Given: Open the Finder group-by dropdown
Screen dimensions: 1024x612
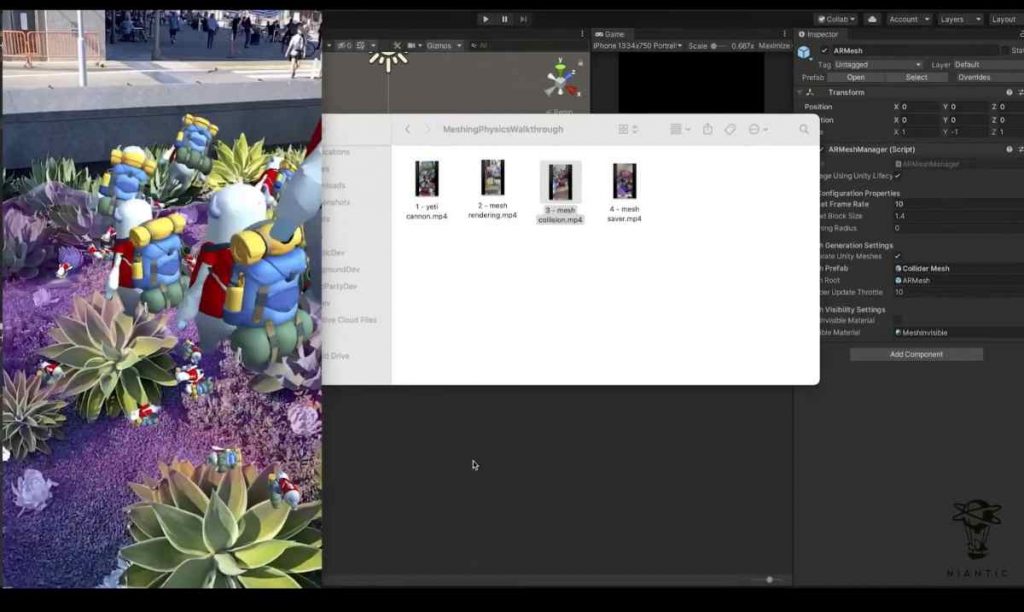Looking at the screenshot, I should (680, 129).
